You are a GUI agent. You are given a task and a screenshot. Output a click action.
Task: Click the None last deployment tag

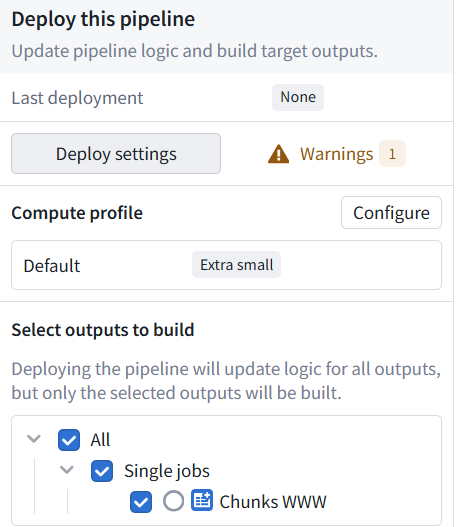pos(298,97)
